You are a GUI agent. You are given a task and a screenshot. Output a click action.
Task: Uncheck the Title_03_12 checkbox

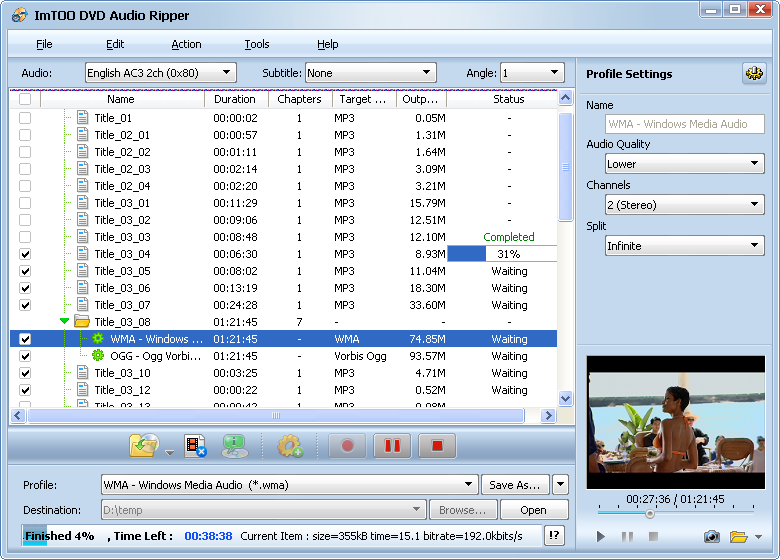[25, 390]
